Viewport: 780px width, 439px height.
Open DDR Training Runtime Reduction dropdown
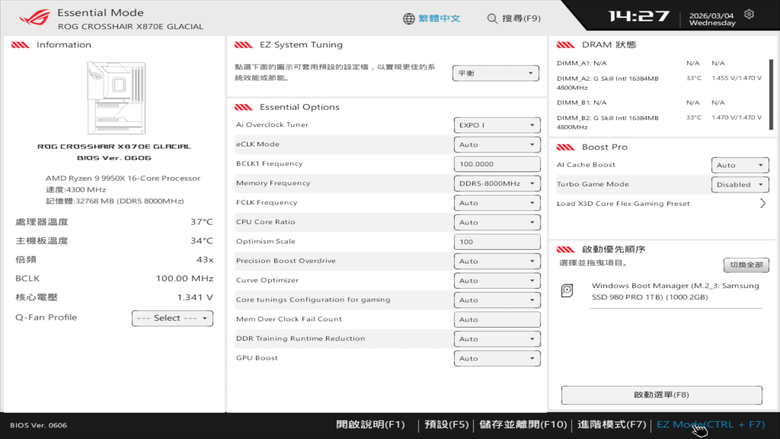(497, 339)
